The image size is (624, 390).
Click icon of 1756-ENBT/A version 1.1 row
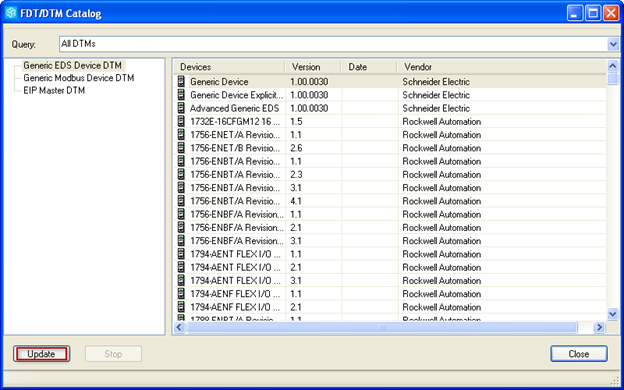pyautogui.click(x=181, y=161)
